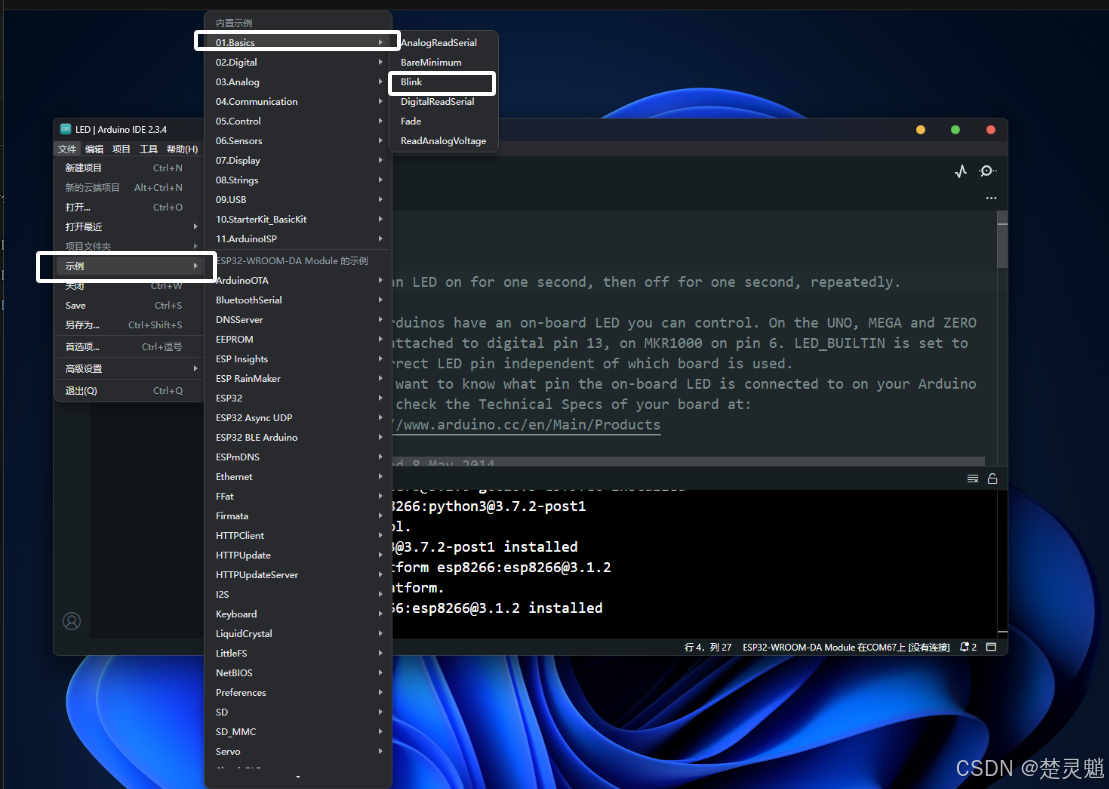Expand the ESP32 BLE Arduino examples
The image size is (1109, 789).
(x=298, y=438)
